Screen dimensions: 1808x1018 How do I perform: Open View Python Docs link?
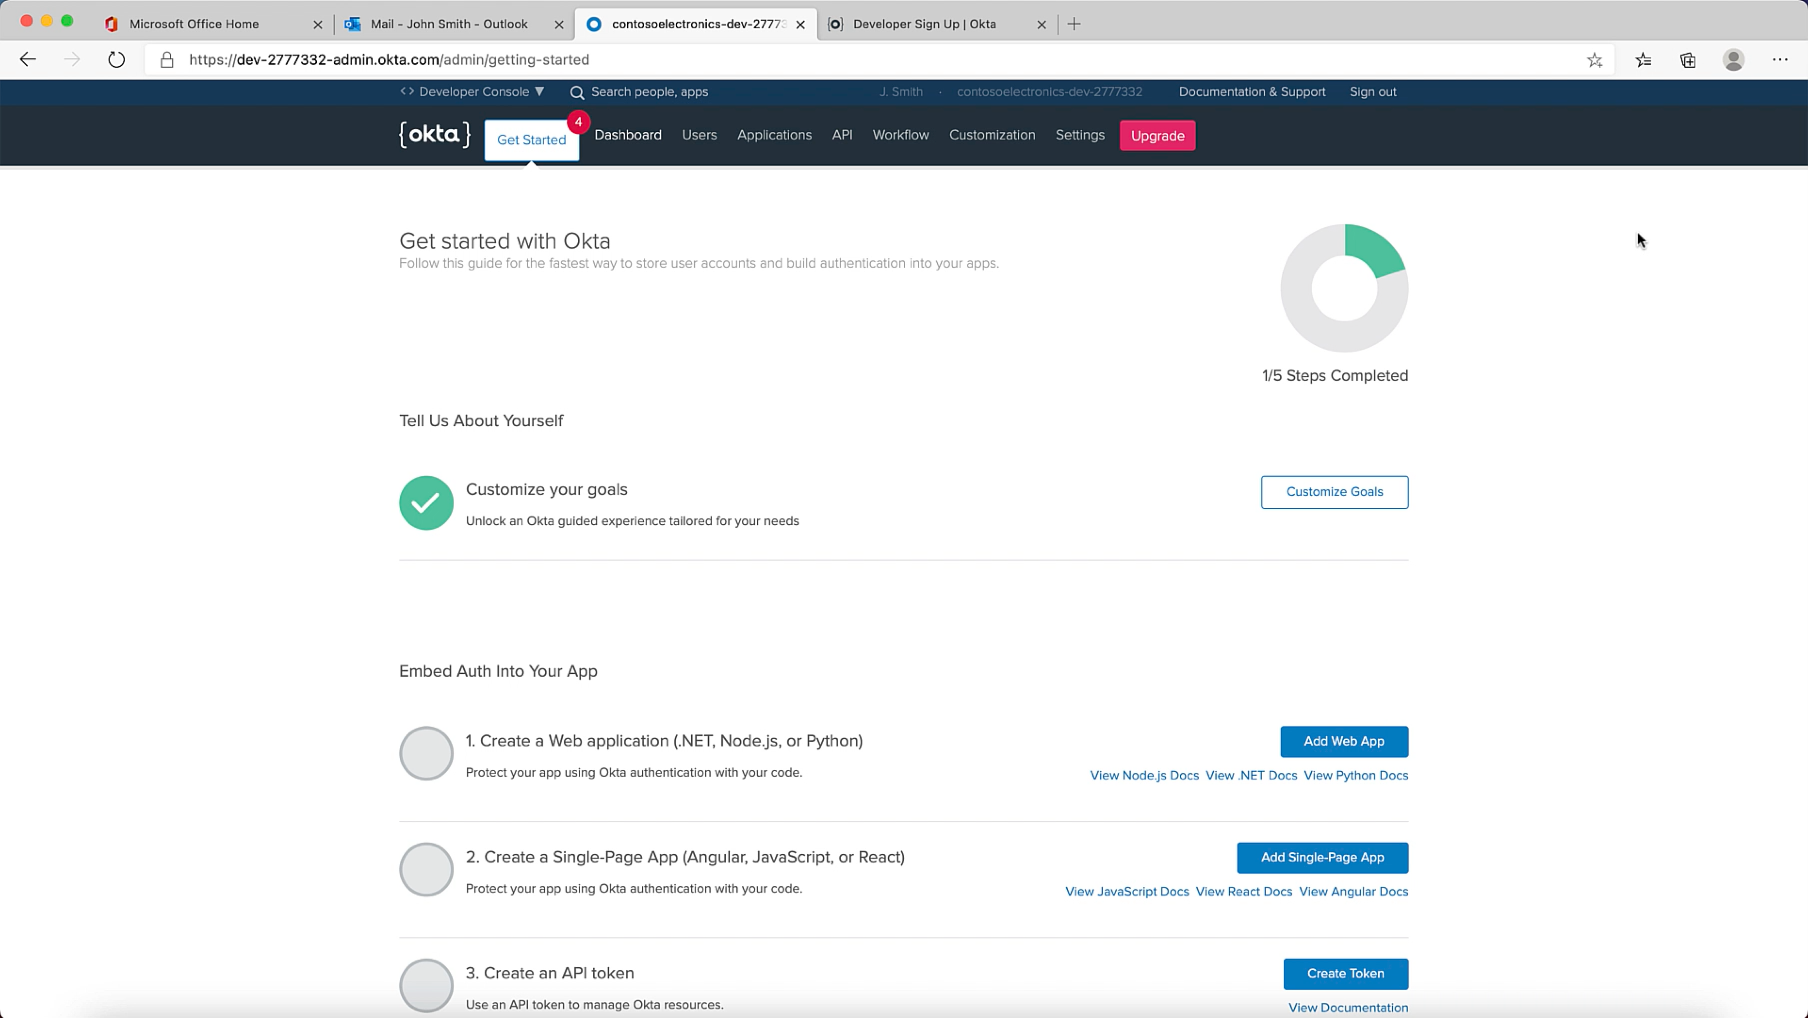[x=1356, y=776]
